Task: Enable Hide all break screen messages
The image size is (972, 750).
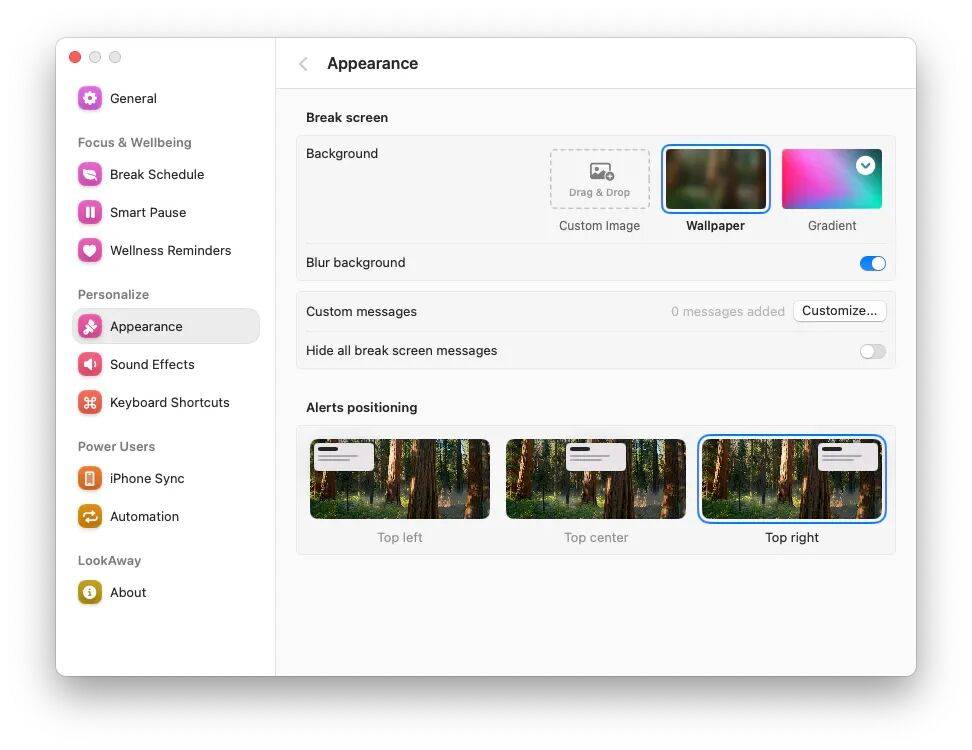Action: pos(872,351)
